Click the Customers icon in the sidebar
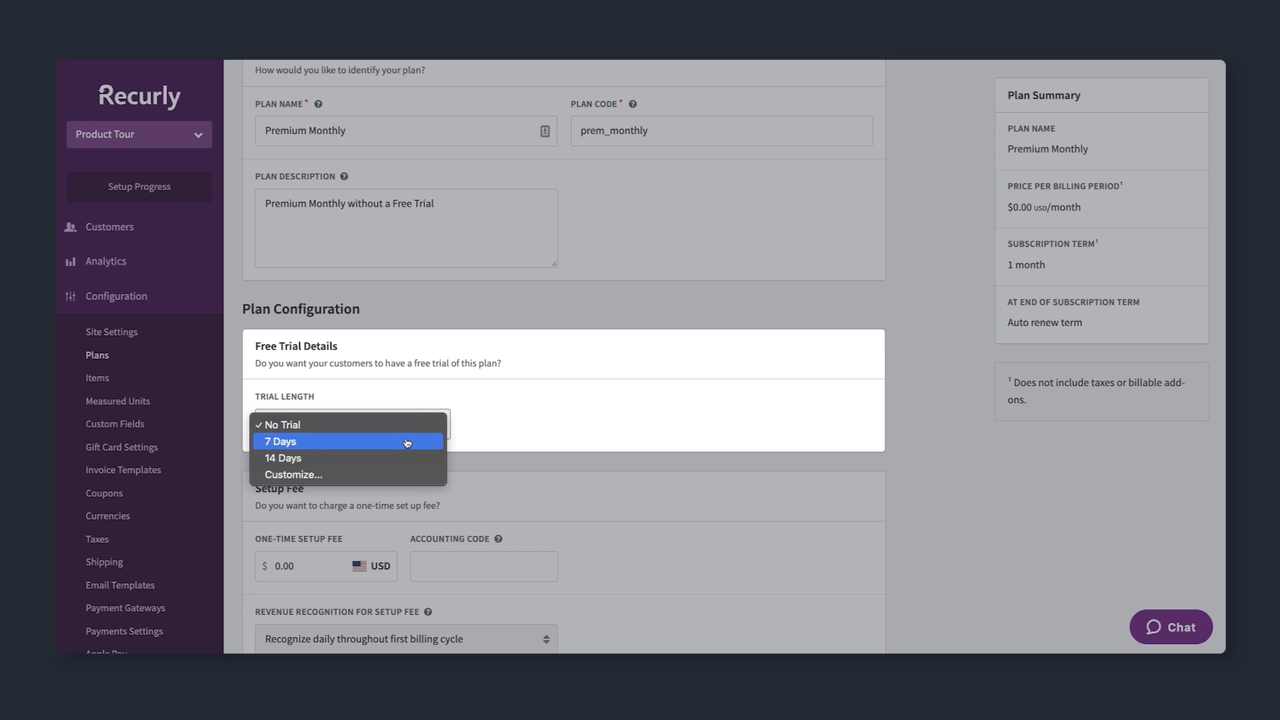Screen dimensions: 1280x720 pyautogui.click(x=70, y=226)
